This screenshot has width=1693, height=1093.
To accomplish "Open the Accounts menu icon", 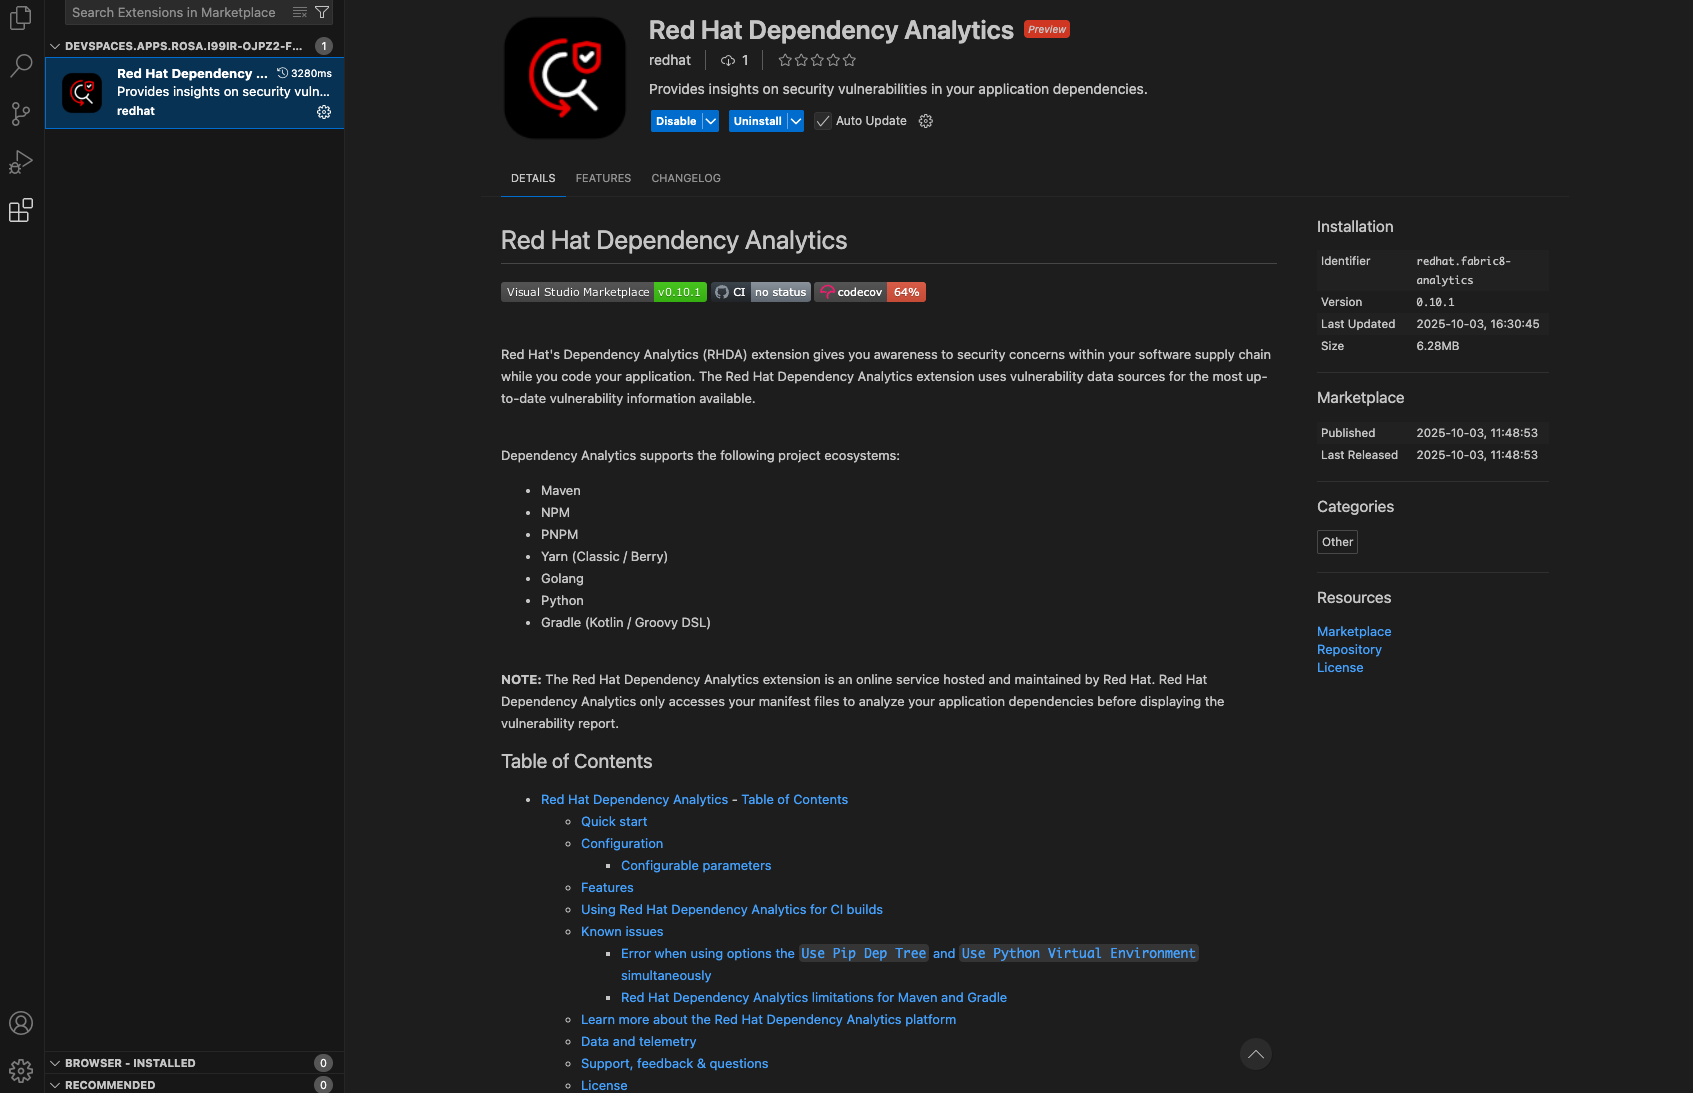I will pos(21,1023).
